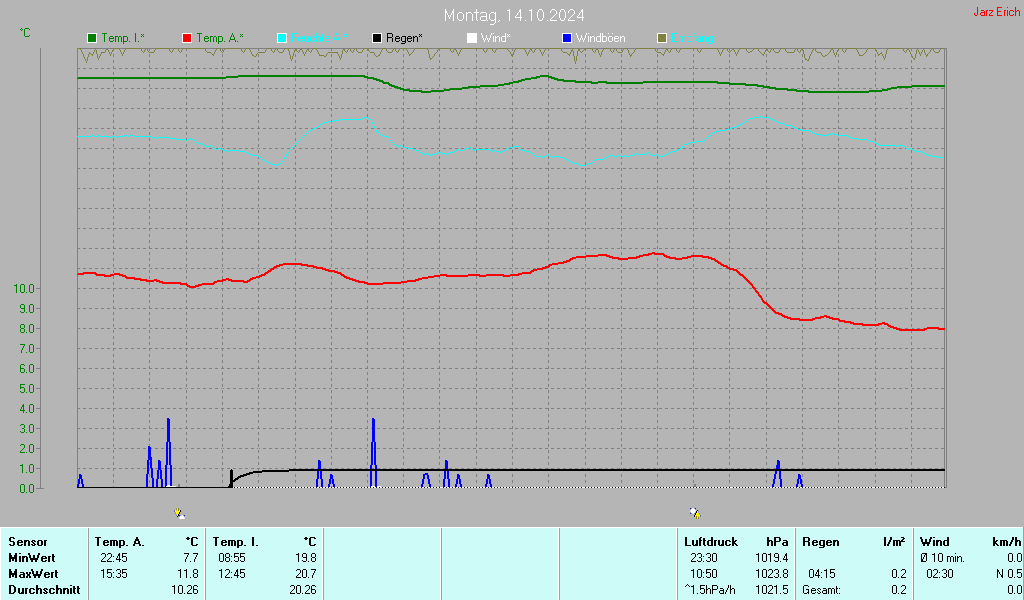Click the olive Empfang legend swatch

tap(662, 38)
